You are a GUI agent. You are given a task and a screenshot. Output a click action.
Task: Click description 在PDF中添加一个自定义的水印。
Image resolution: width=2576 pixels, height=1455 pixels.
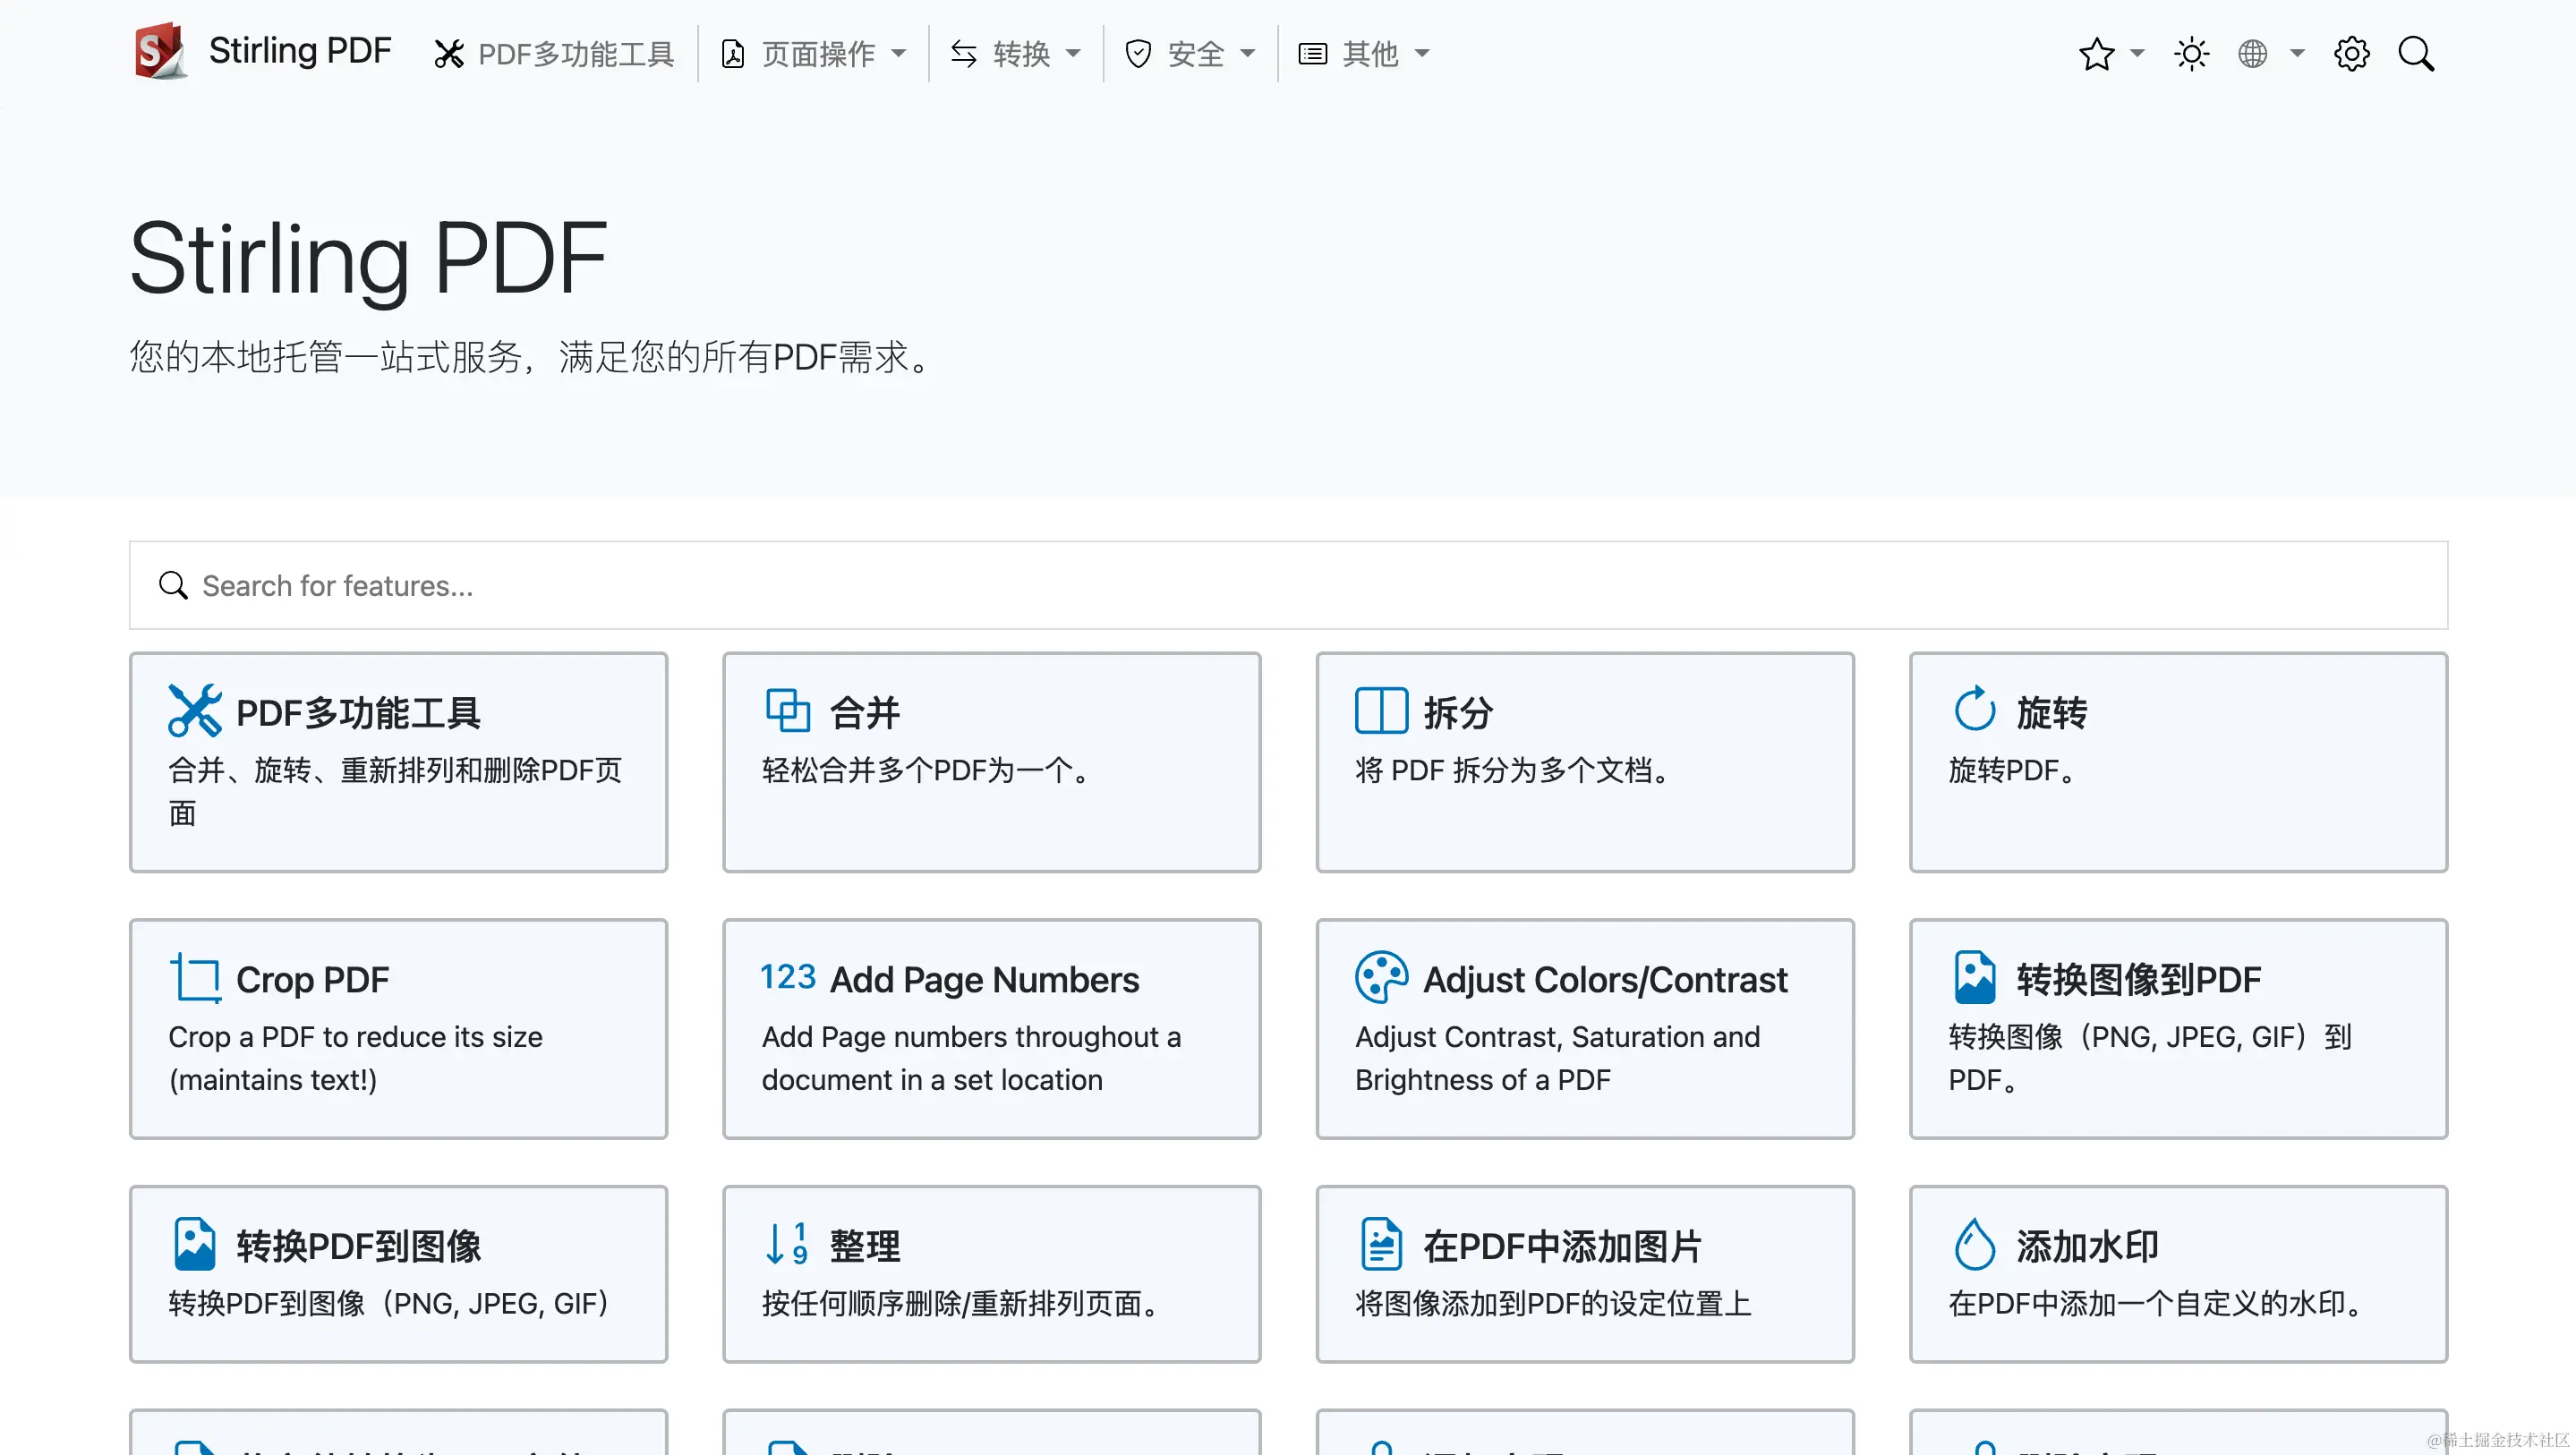(2157, 1303)
